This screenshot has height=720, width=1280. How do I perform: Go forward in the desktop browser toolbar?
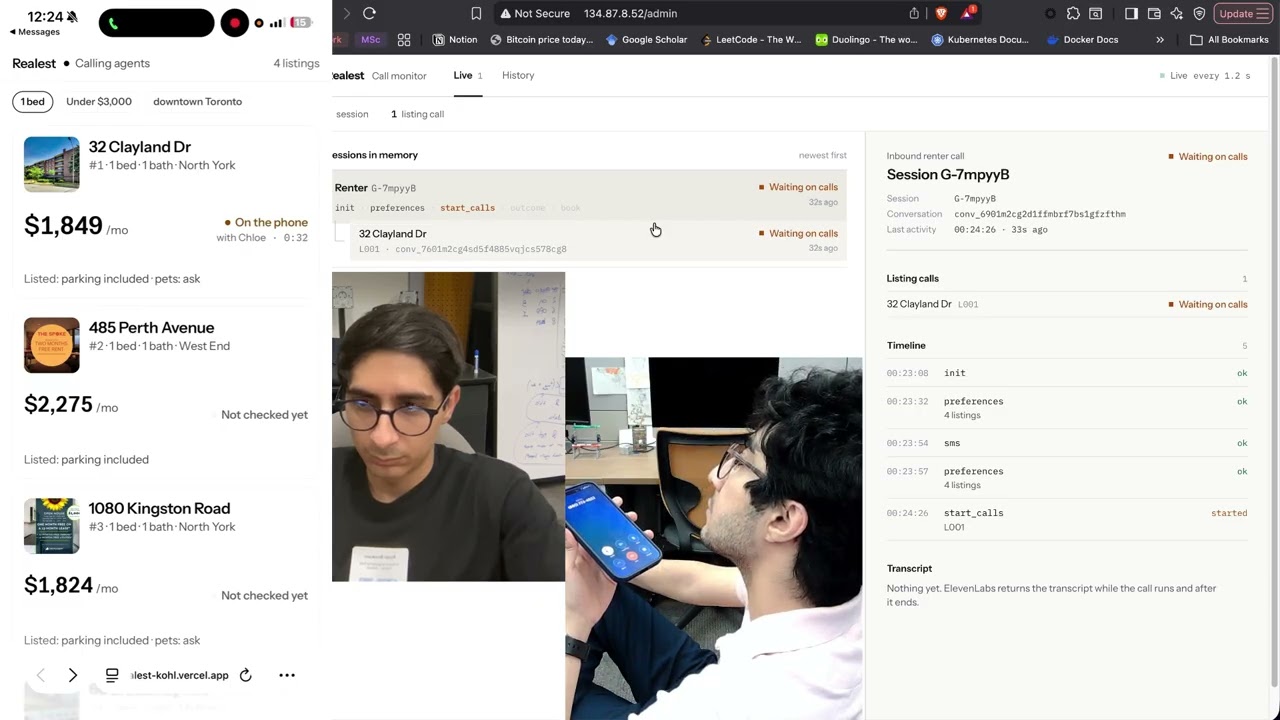point(346,13)
